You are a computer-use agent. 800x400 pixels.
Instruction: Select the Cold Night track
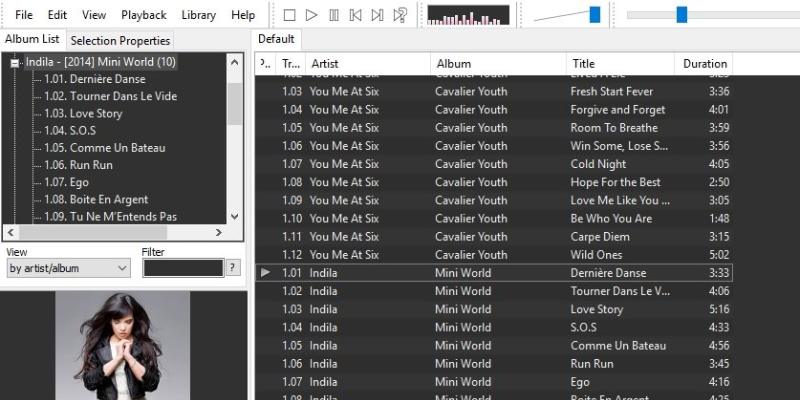(494, 164)
